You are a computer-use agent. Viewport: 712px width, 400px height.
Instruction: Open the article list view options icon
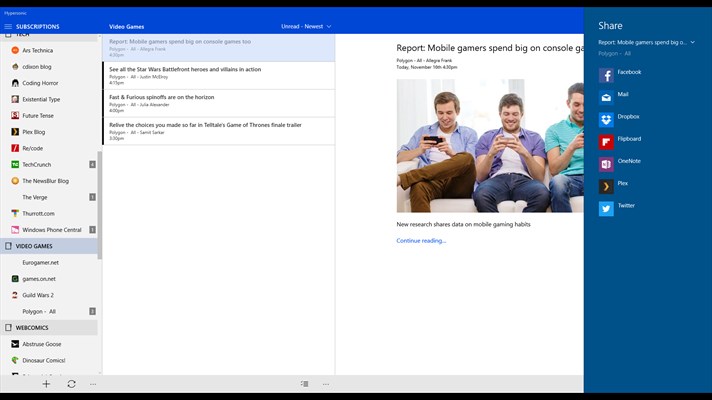[x=304, y=384]
